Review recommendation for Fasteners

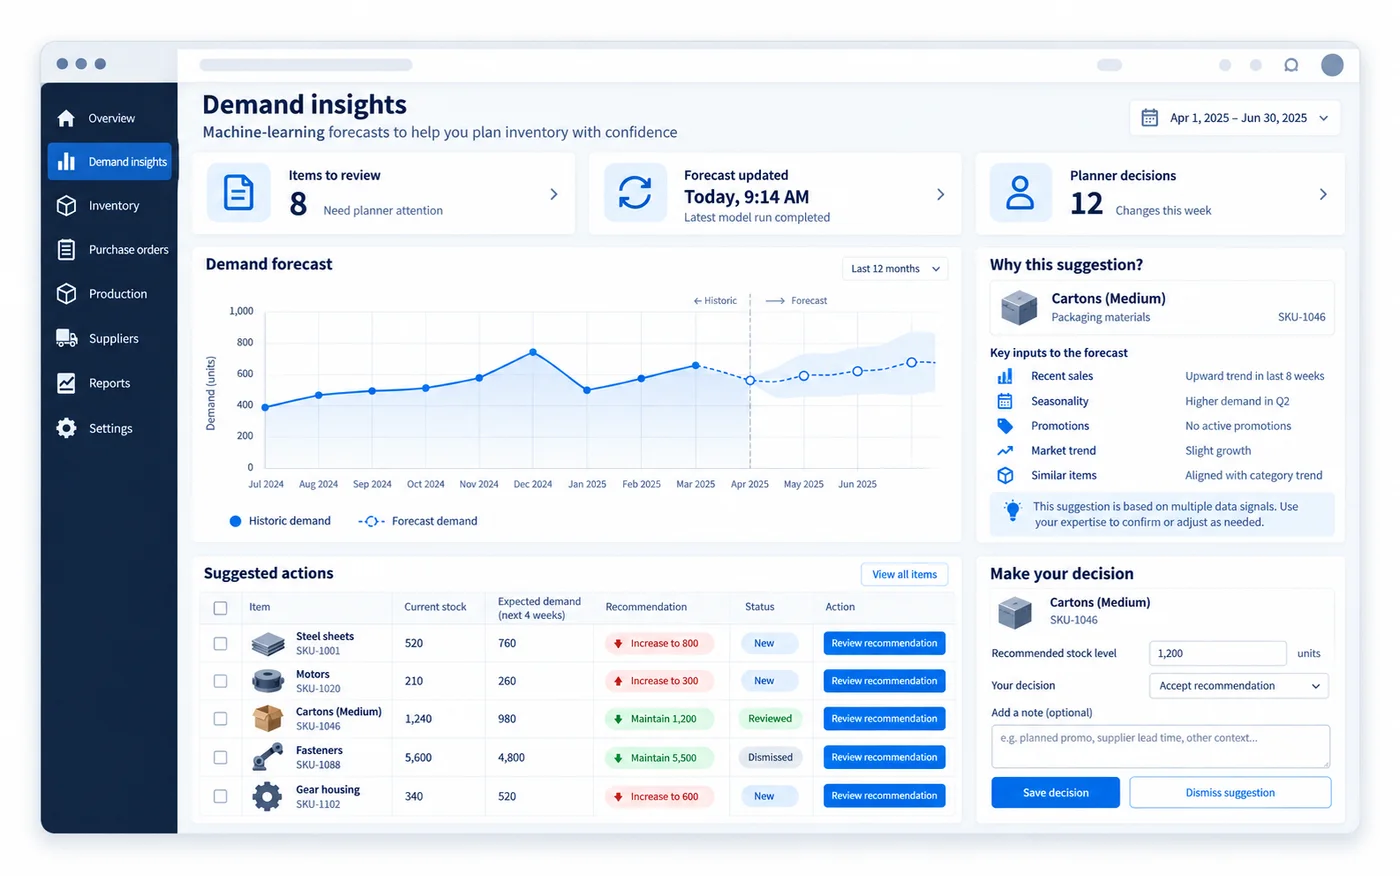pos(884,757)
